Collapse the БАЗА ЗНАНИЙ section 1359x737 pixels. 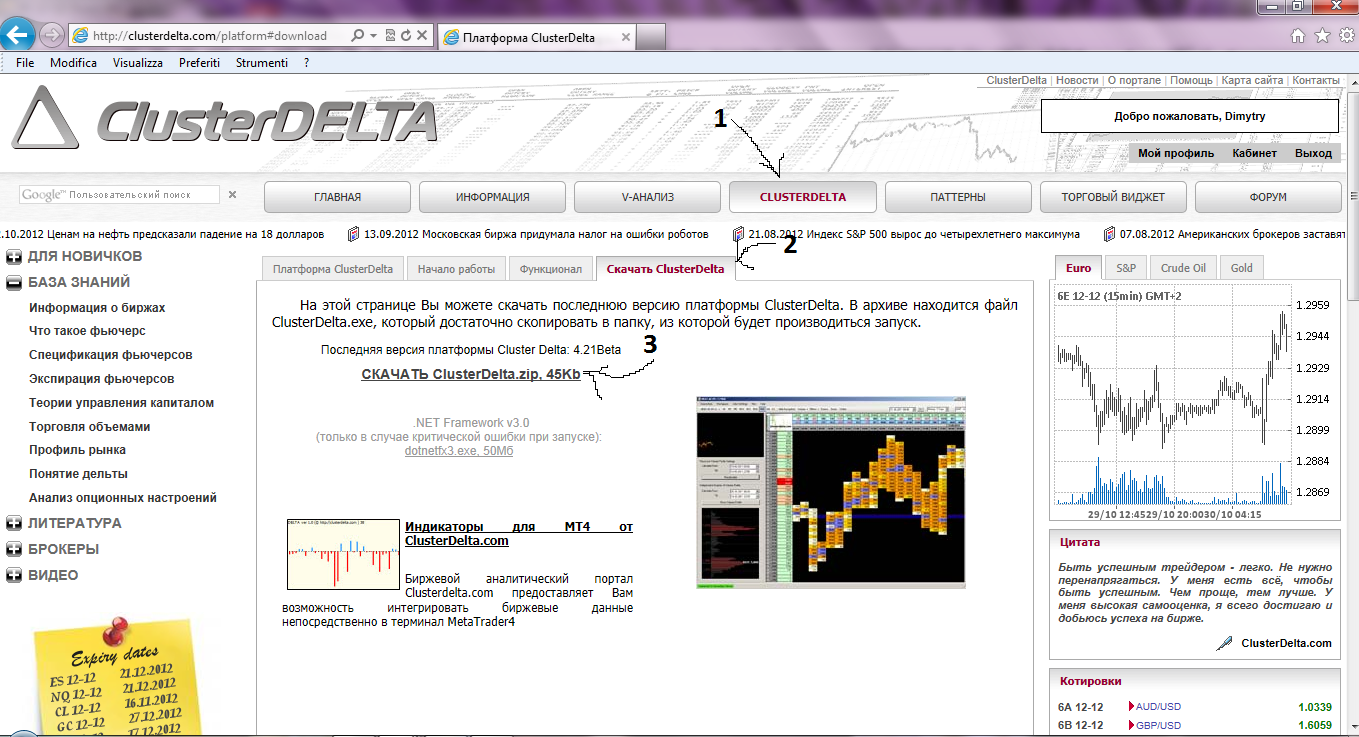pos(14,283)
